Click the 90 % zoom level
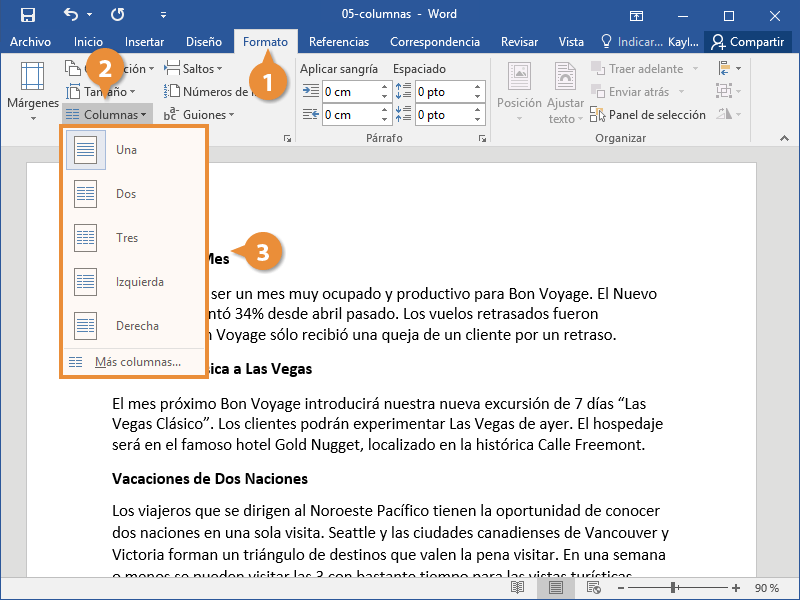Screen dimensions: 800x600 click(767, 588)
